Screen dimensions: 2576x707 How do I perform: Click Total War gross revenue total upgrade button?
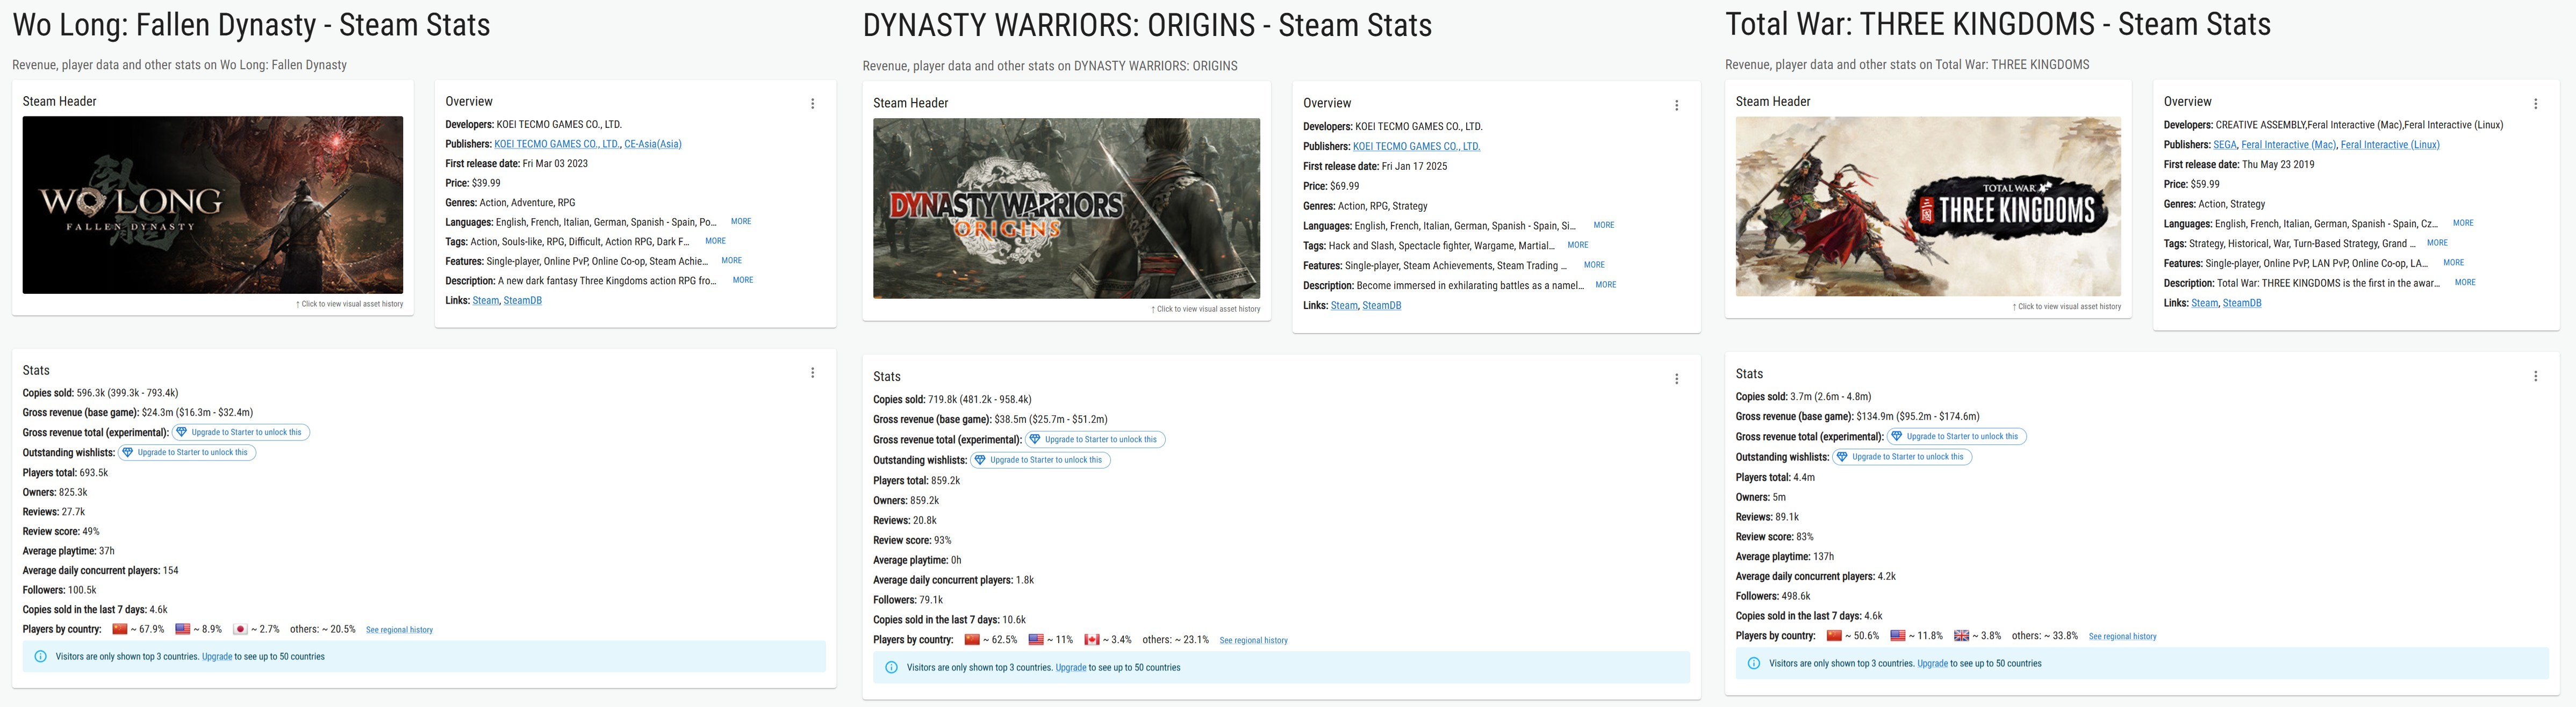point(1957,436)
